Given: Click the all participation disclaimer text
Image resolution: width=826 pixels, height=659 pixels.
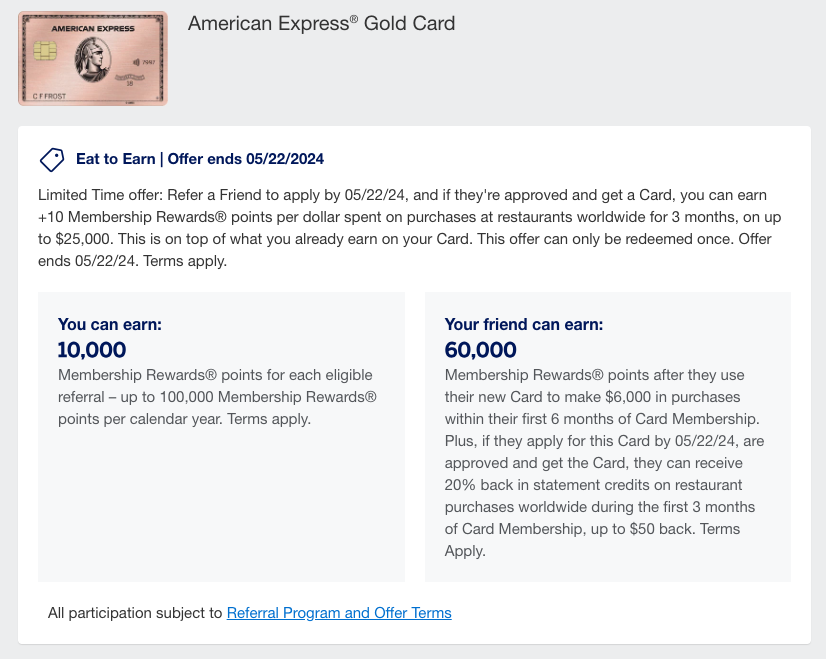Looking at the screenshot, I should 135,613.
